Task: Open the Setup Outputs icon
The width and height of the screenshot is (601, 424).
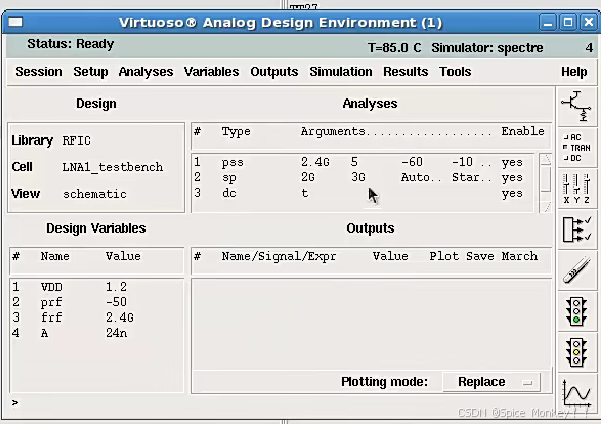Action: (577, 230)
